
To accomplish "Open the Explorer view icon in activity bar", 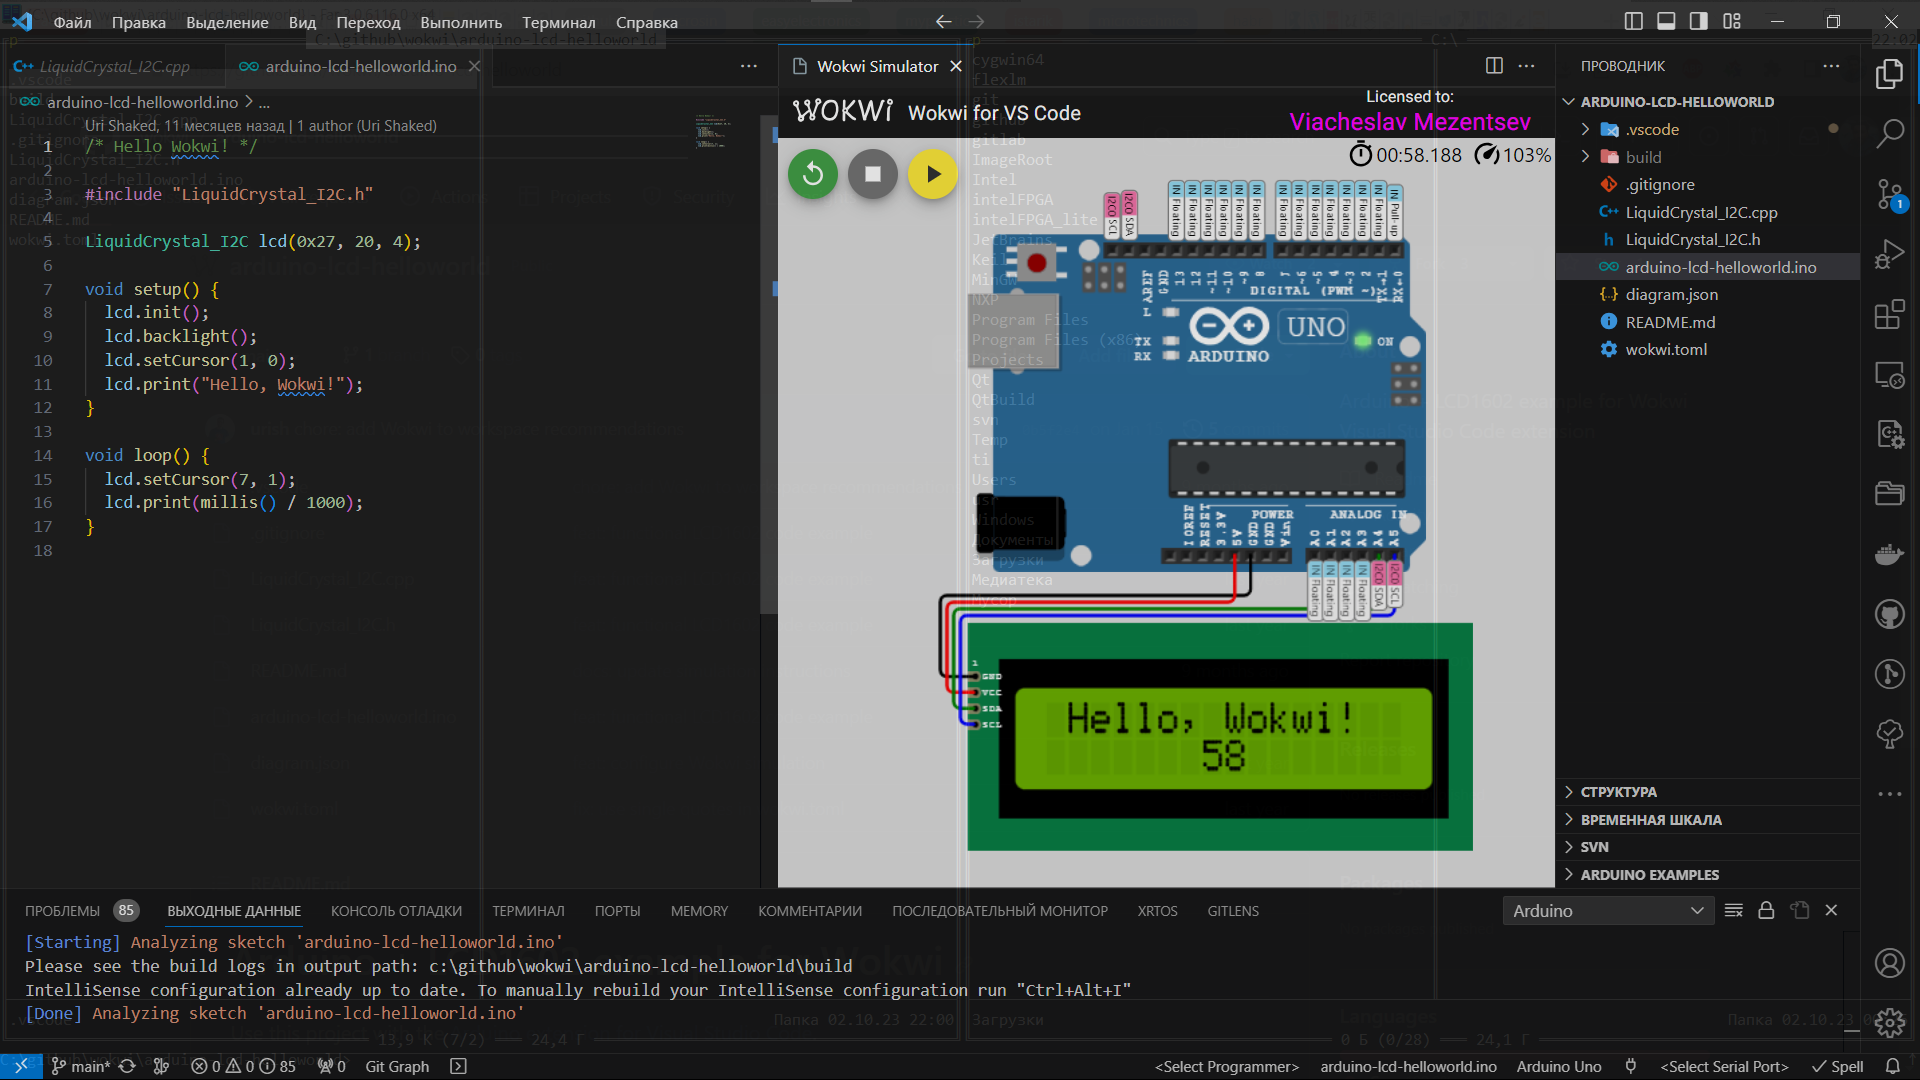I will pyautogui.click(x=1889, y=73).
